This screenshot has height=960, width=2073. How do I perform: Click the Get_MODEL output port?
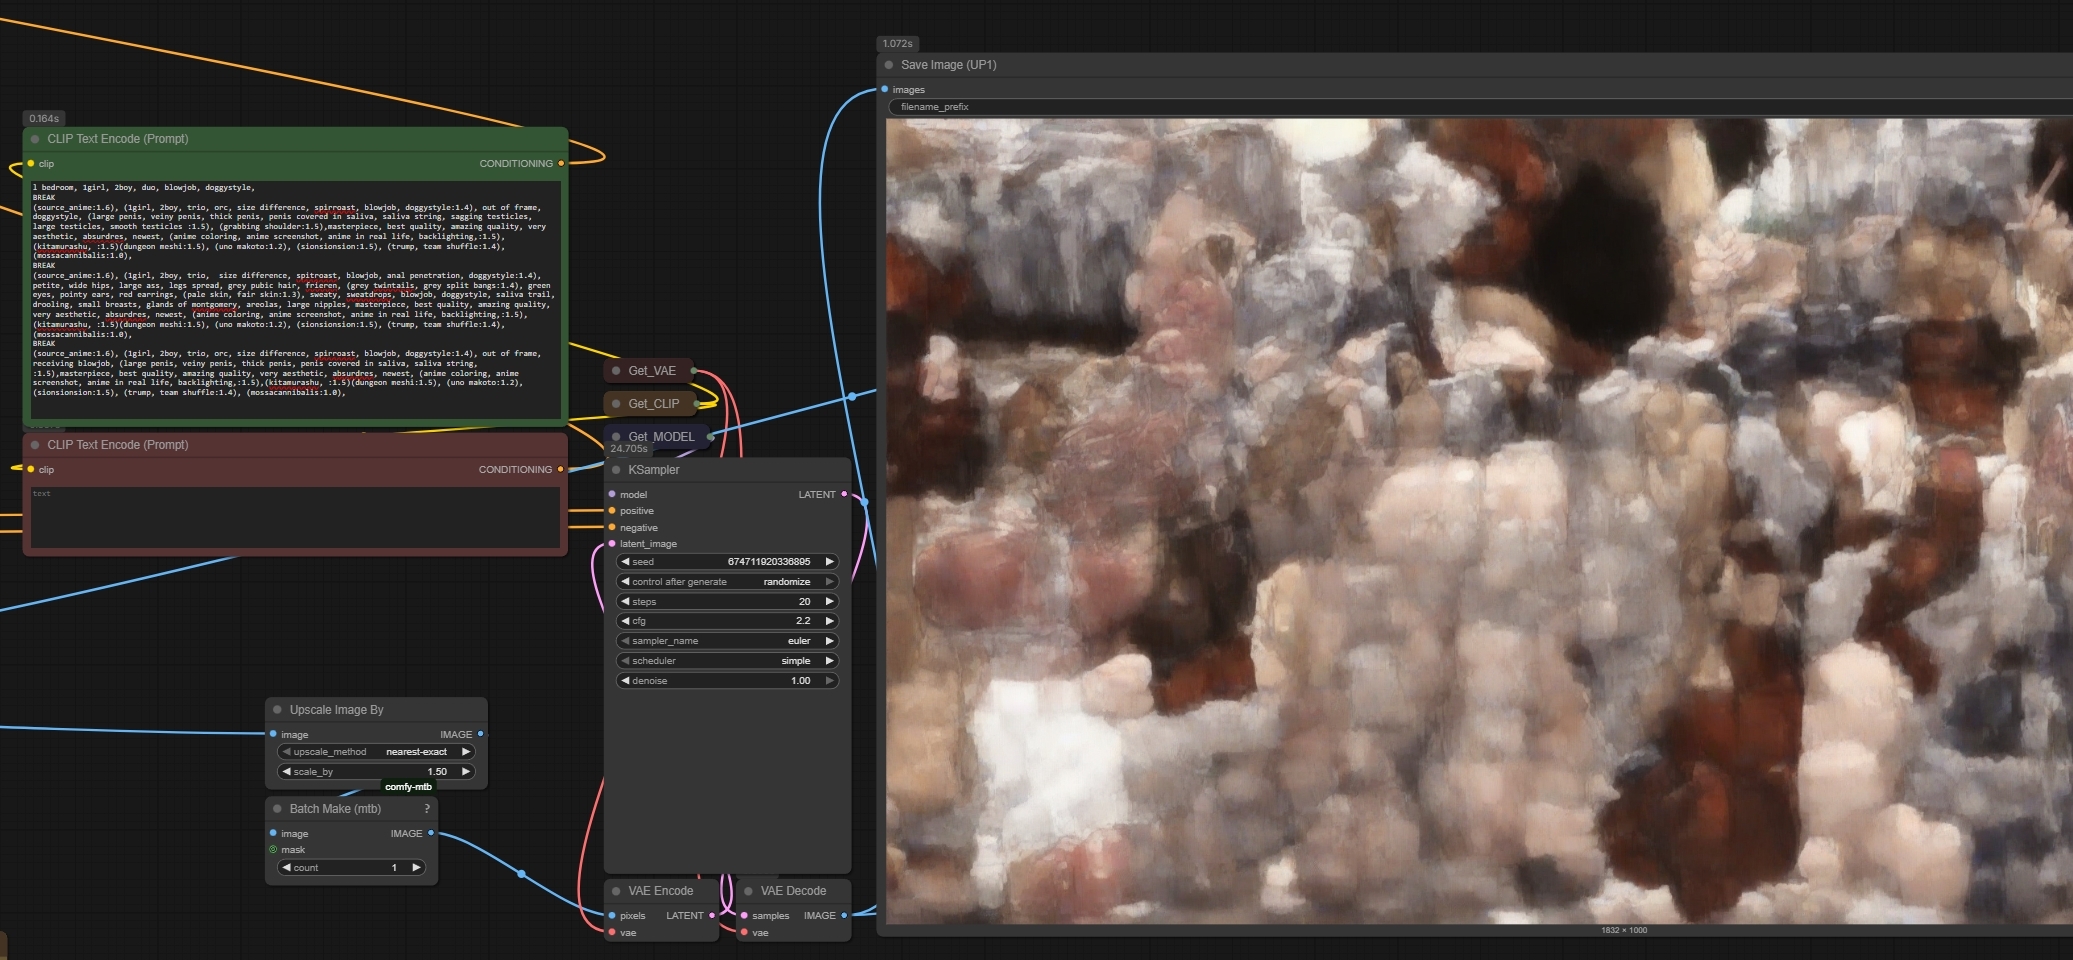[x=710, y=437]
